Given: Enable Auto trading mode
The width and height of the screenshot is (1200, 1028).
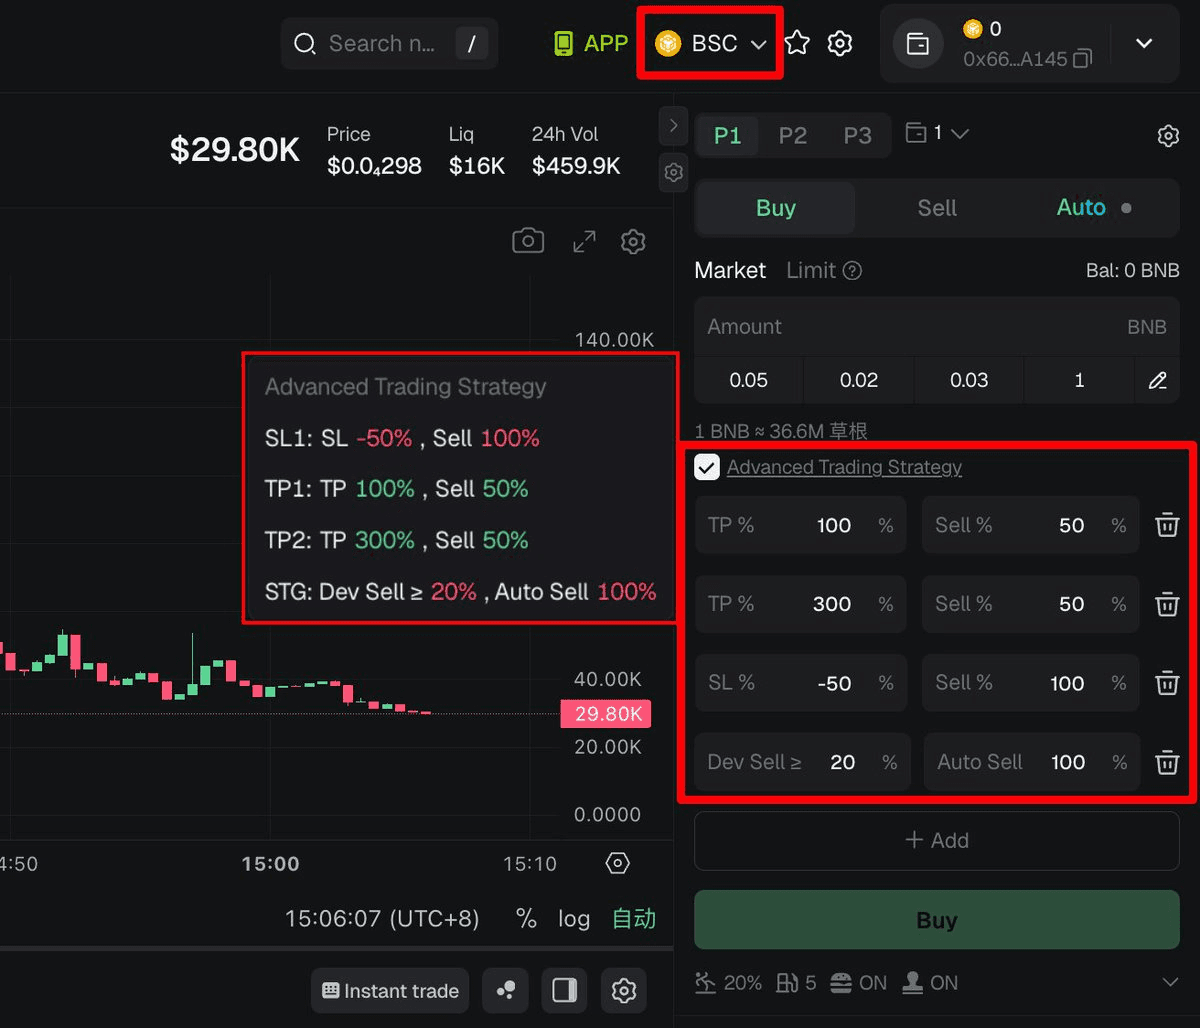Looking at the screenshot, I should [x=1081, y=208].
